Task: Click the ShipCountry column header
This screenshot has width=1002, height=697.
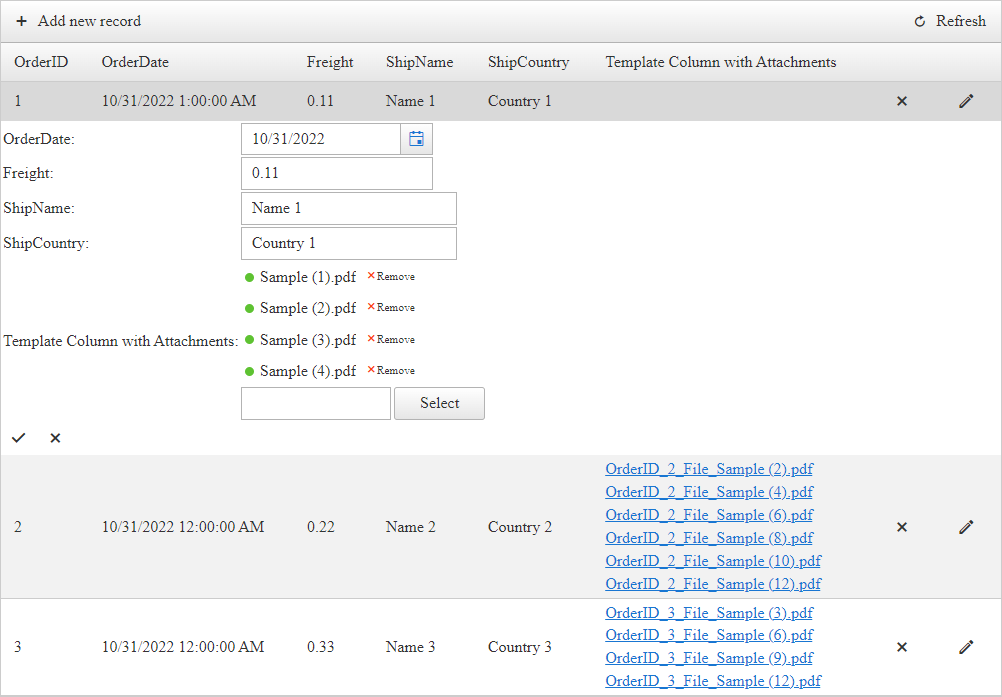Action: tap(528, 62)
